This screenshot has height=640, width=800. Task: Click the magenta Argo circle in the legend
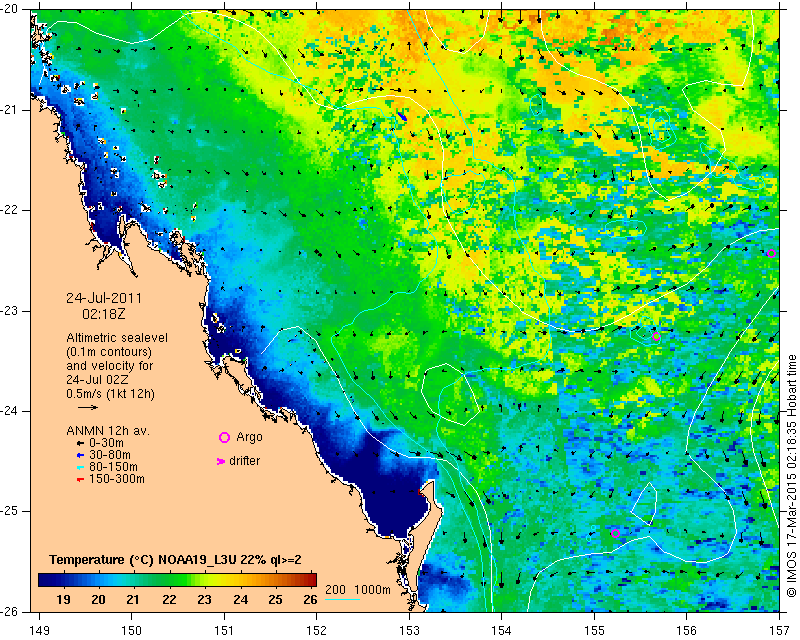(224, 437)
